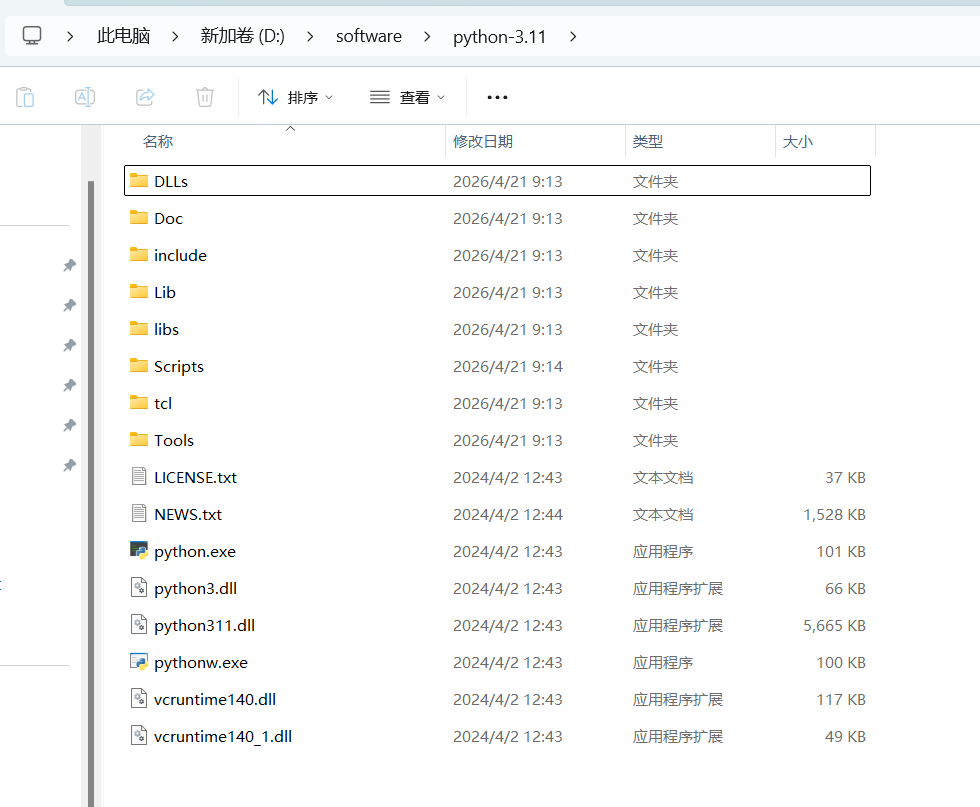Screen dimensions: 980x807
Task: Expand chevron next to the PC icon
Action: tap(70, 37)
